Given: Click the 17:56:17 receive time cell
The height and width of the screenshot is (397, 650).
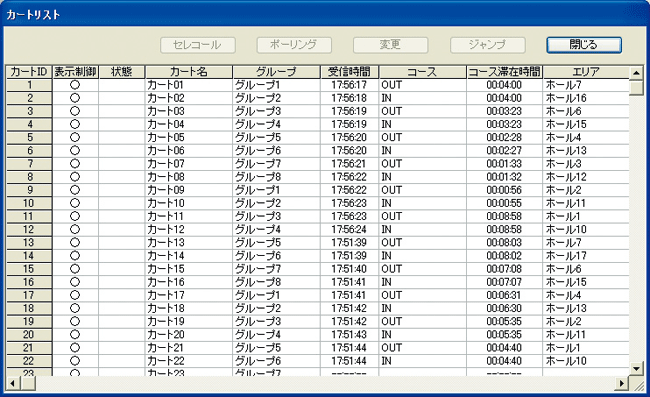Looking at the screenshot, I should 349,85.
